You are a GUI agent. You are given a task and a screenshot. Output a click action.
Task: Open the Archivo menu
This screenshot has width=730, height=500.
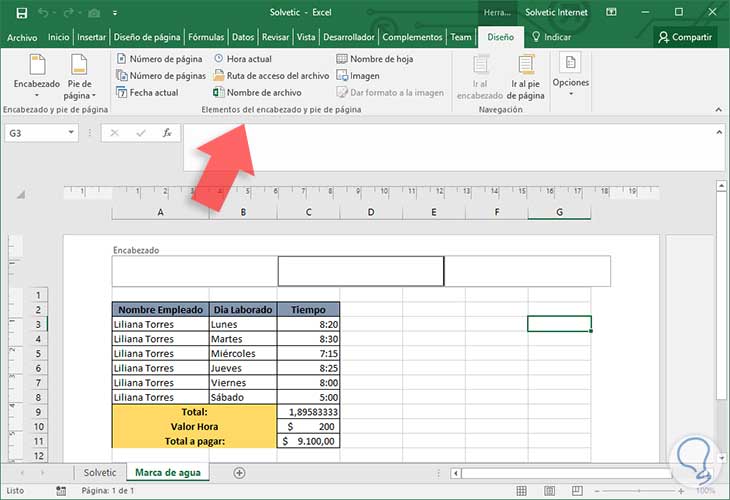tap(22, 37)
